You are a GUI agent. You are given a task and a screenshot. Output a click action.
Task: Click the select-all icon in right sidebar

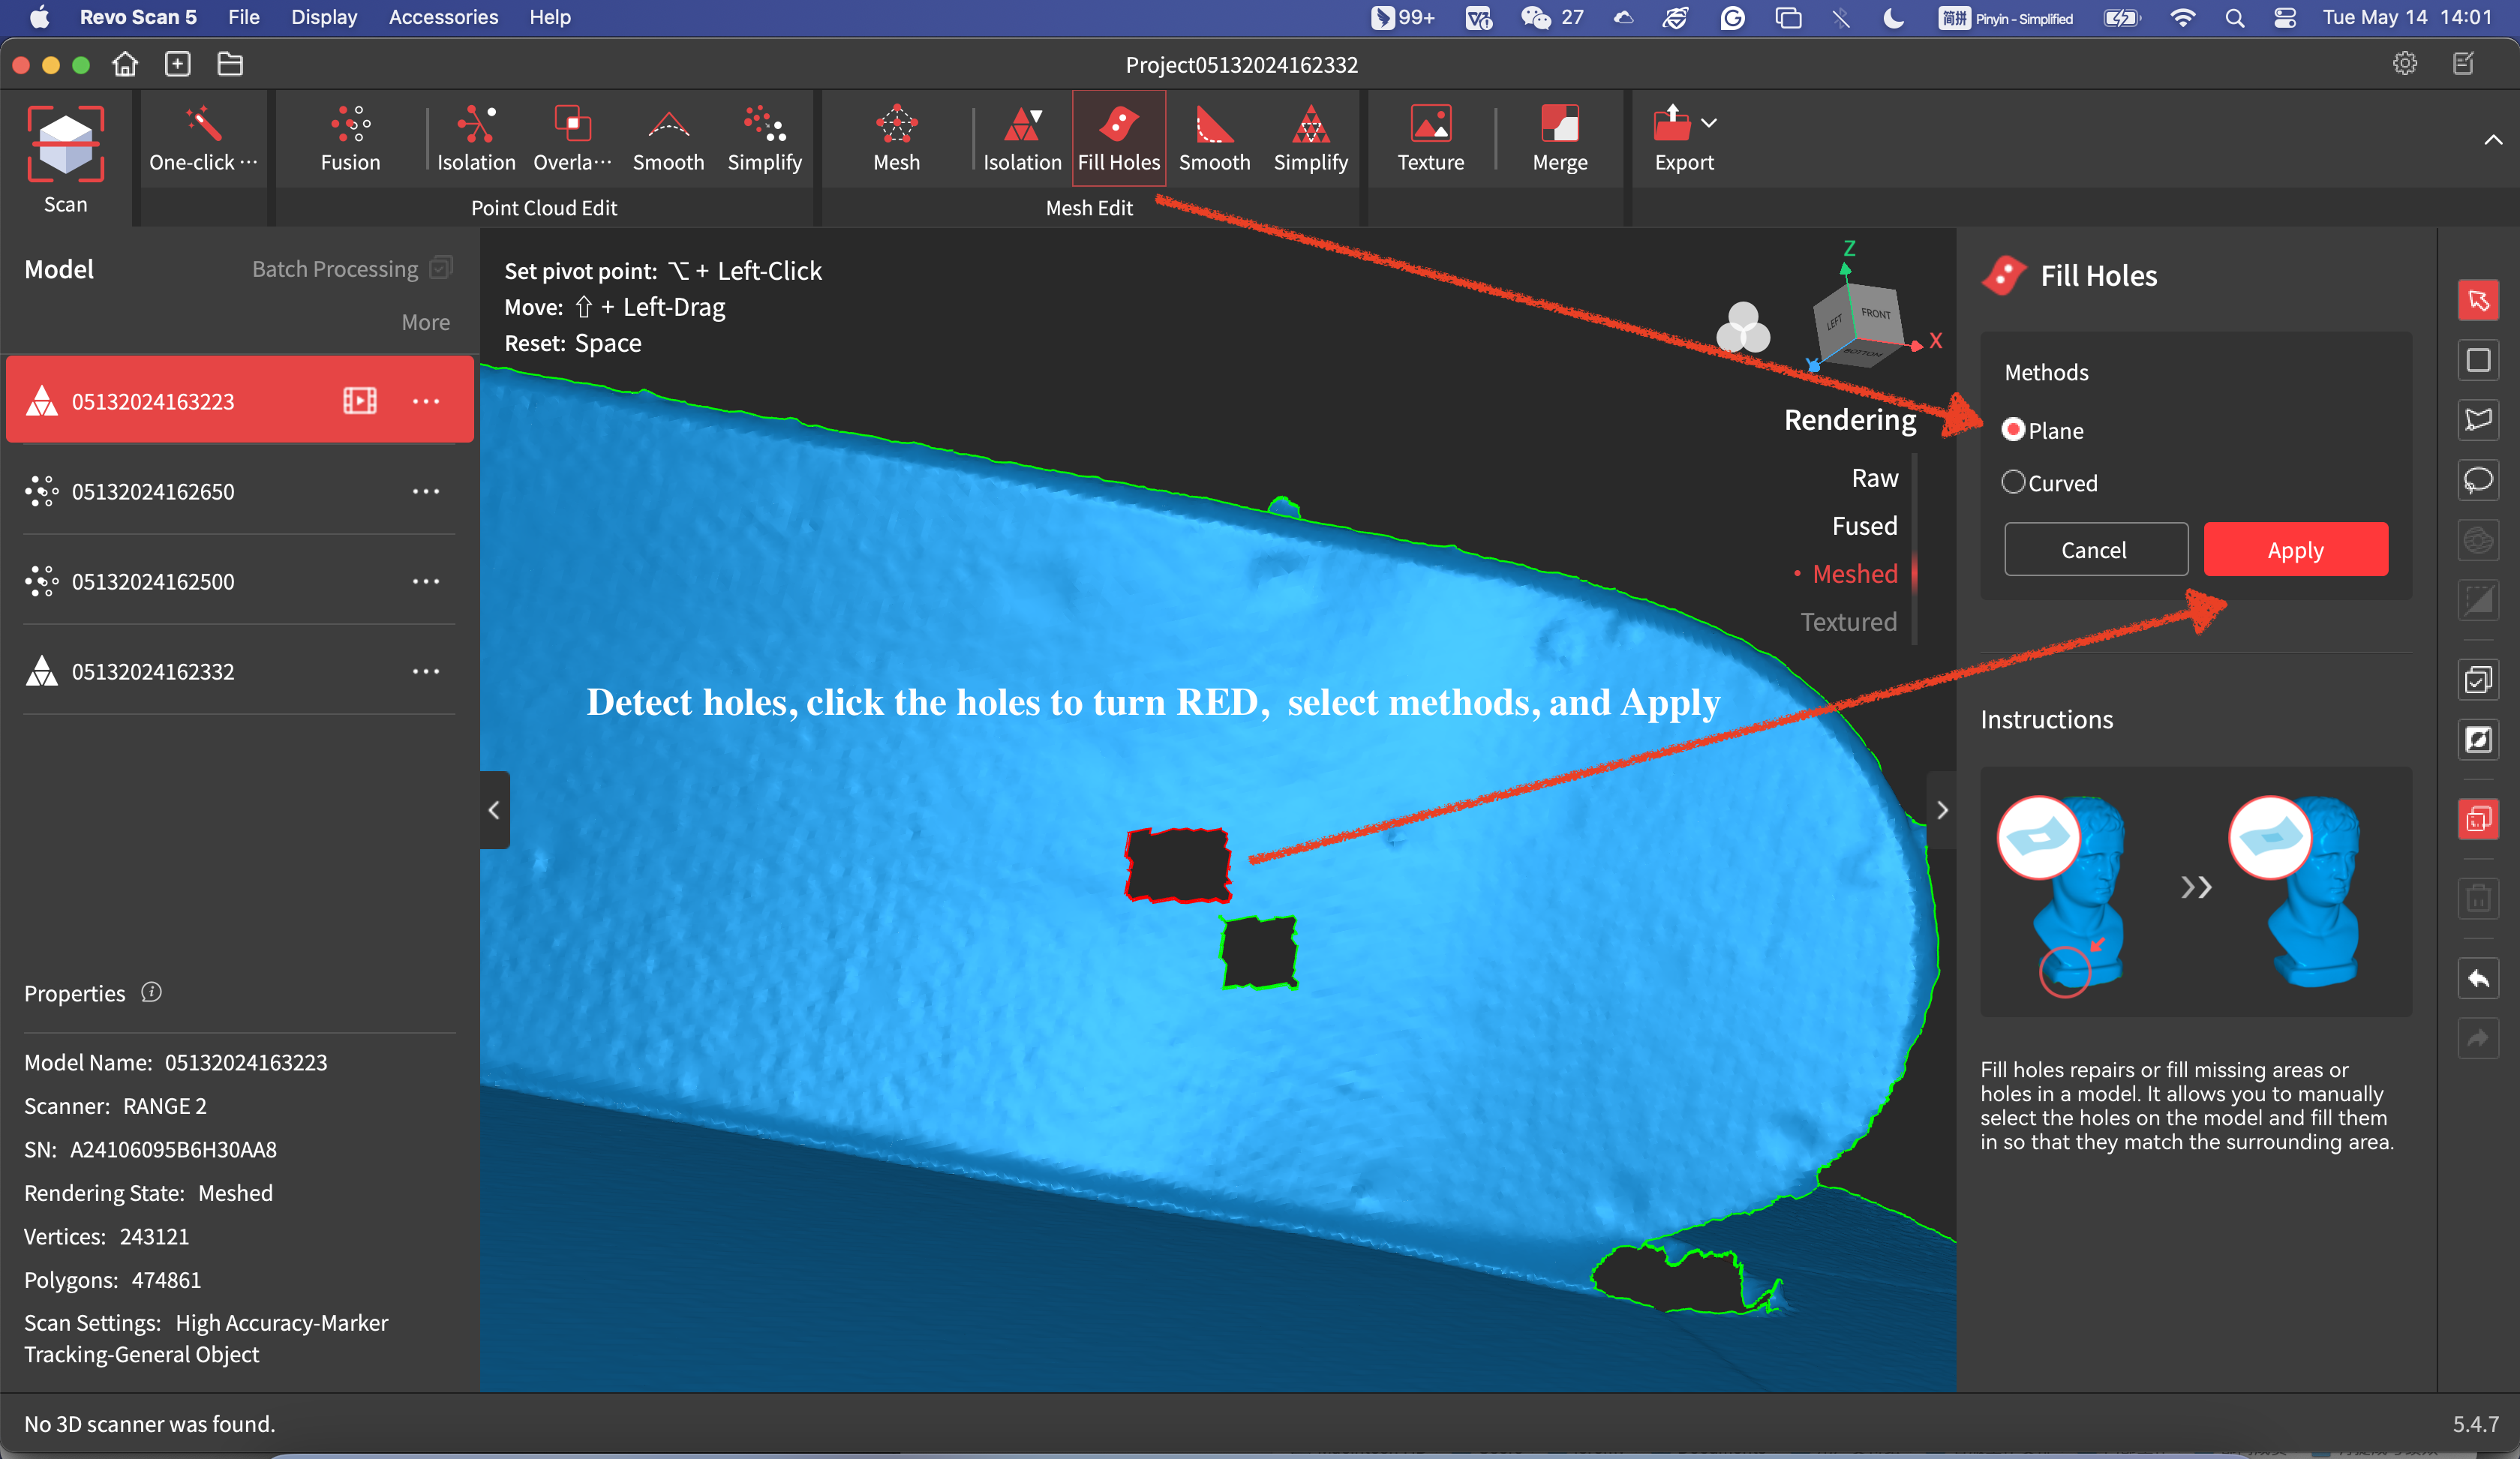point(2478,680)
